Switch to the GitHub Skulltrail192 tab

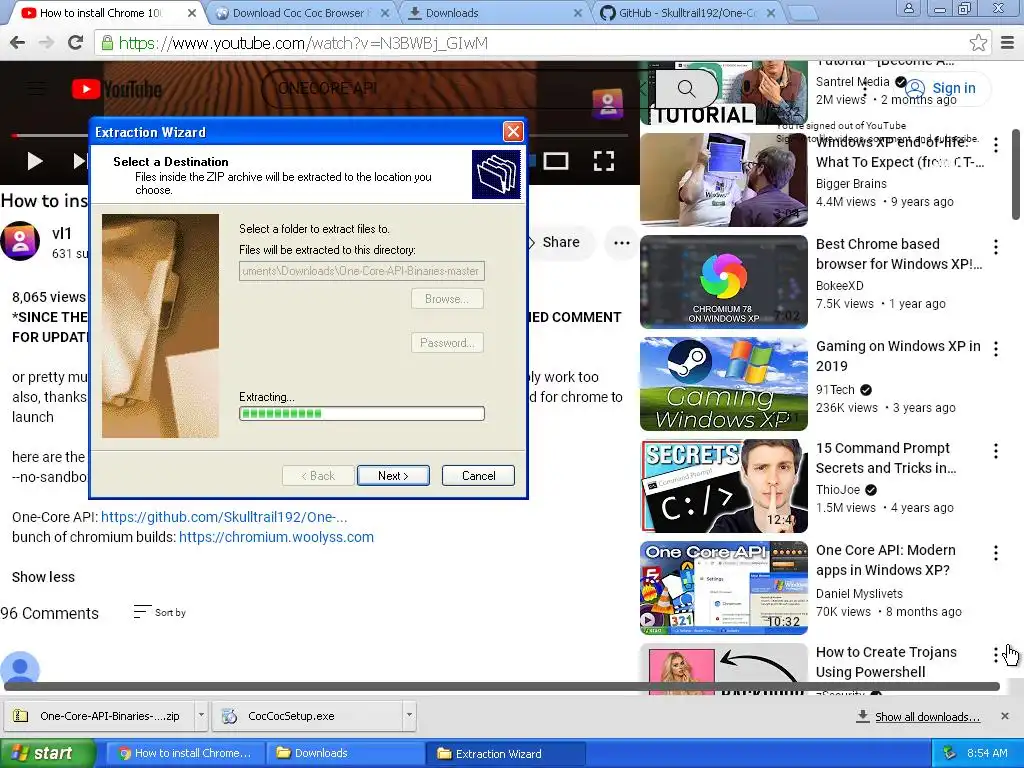(688, 13)
